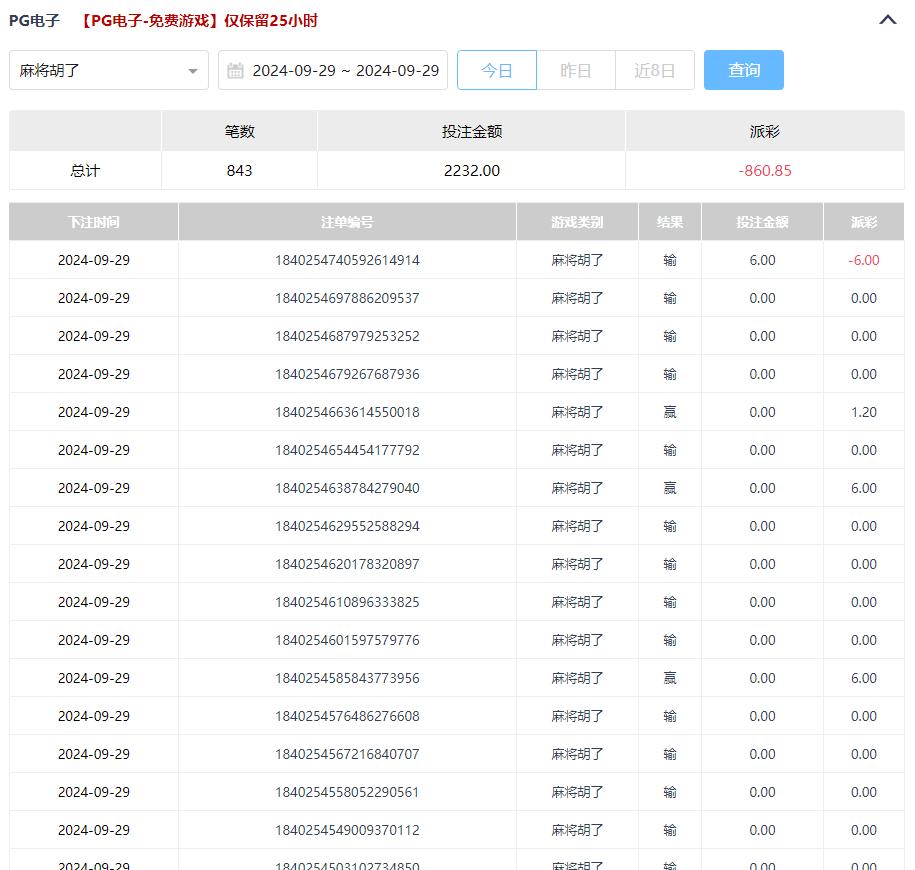Image resolution: width=915 pixels, height=870 pixels.
Task: Switch to the 近8日 tab
Action: pos(655,71)
